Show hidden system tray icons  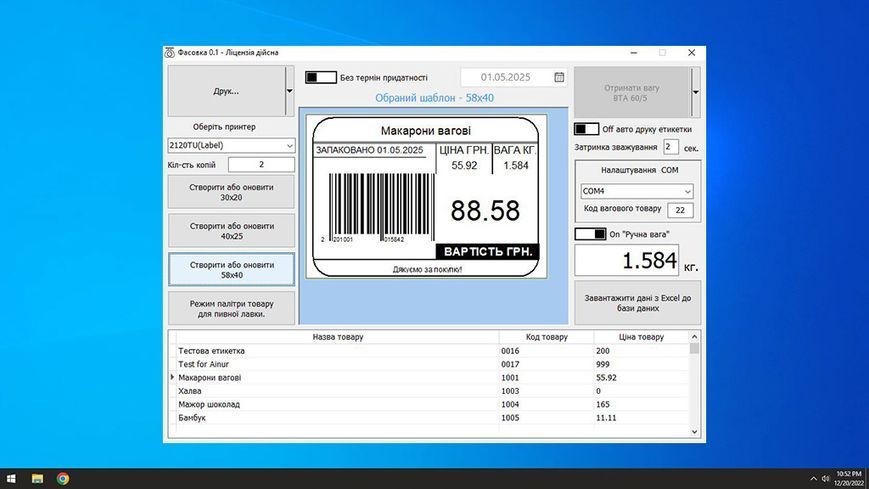point(813,478)
